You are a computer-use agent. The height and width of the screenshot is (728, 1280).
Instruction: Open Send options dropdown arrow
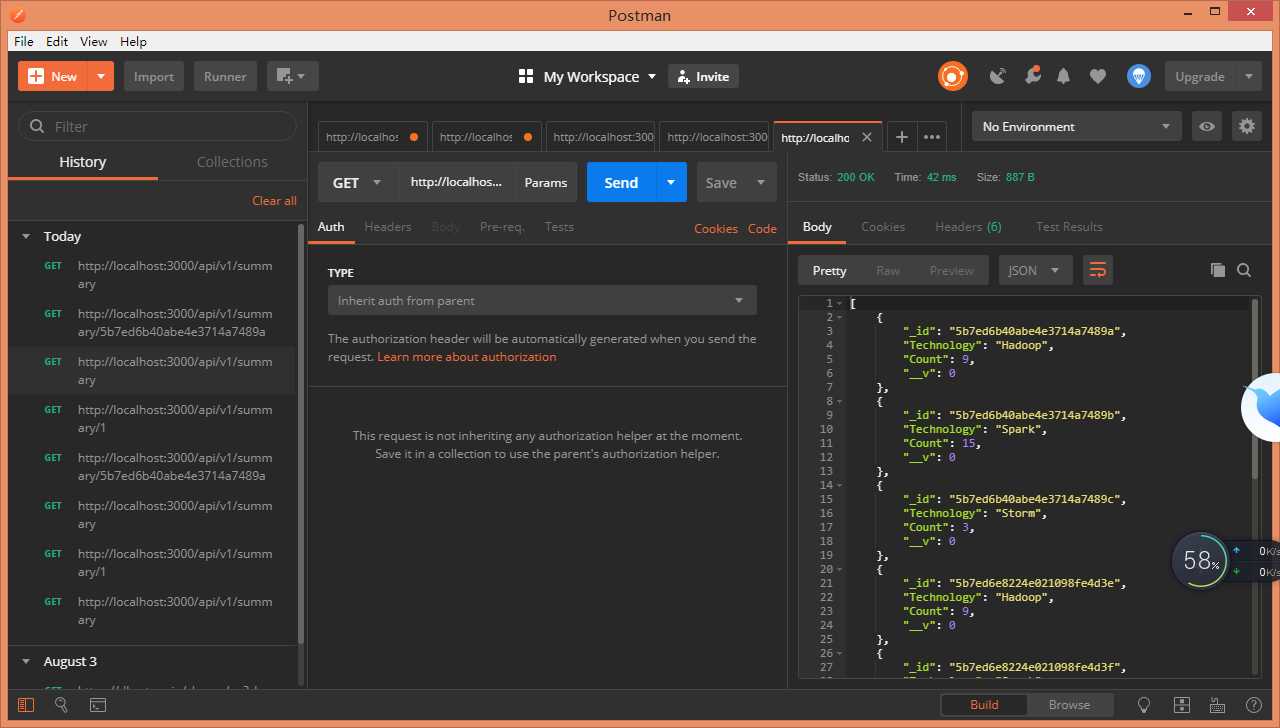click(671, 182)
